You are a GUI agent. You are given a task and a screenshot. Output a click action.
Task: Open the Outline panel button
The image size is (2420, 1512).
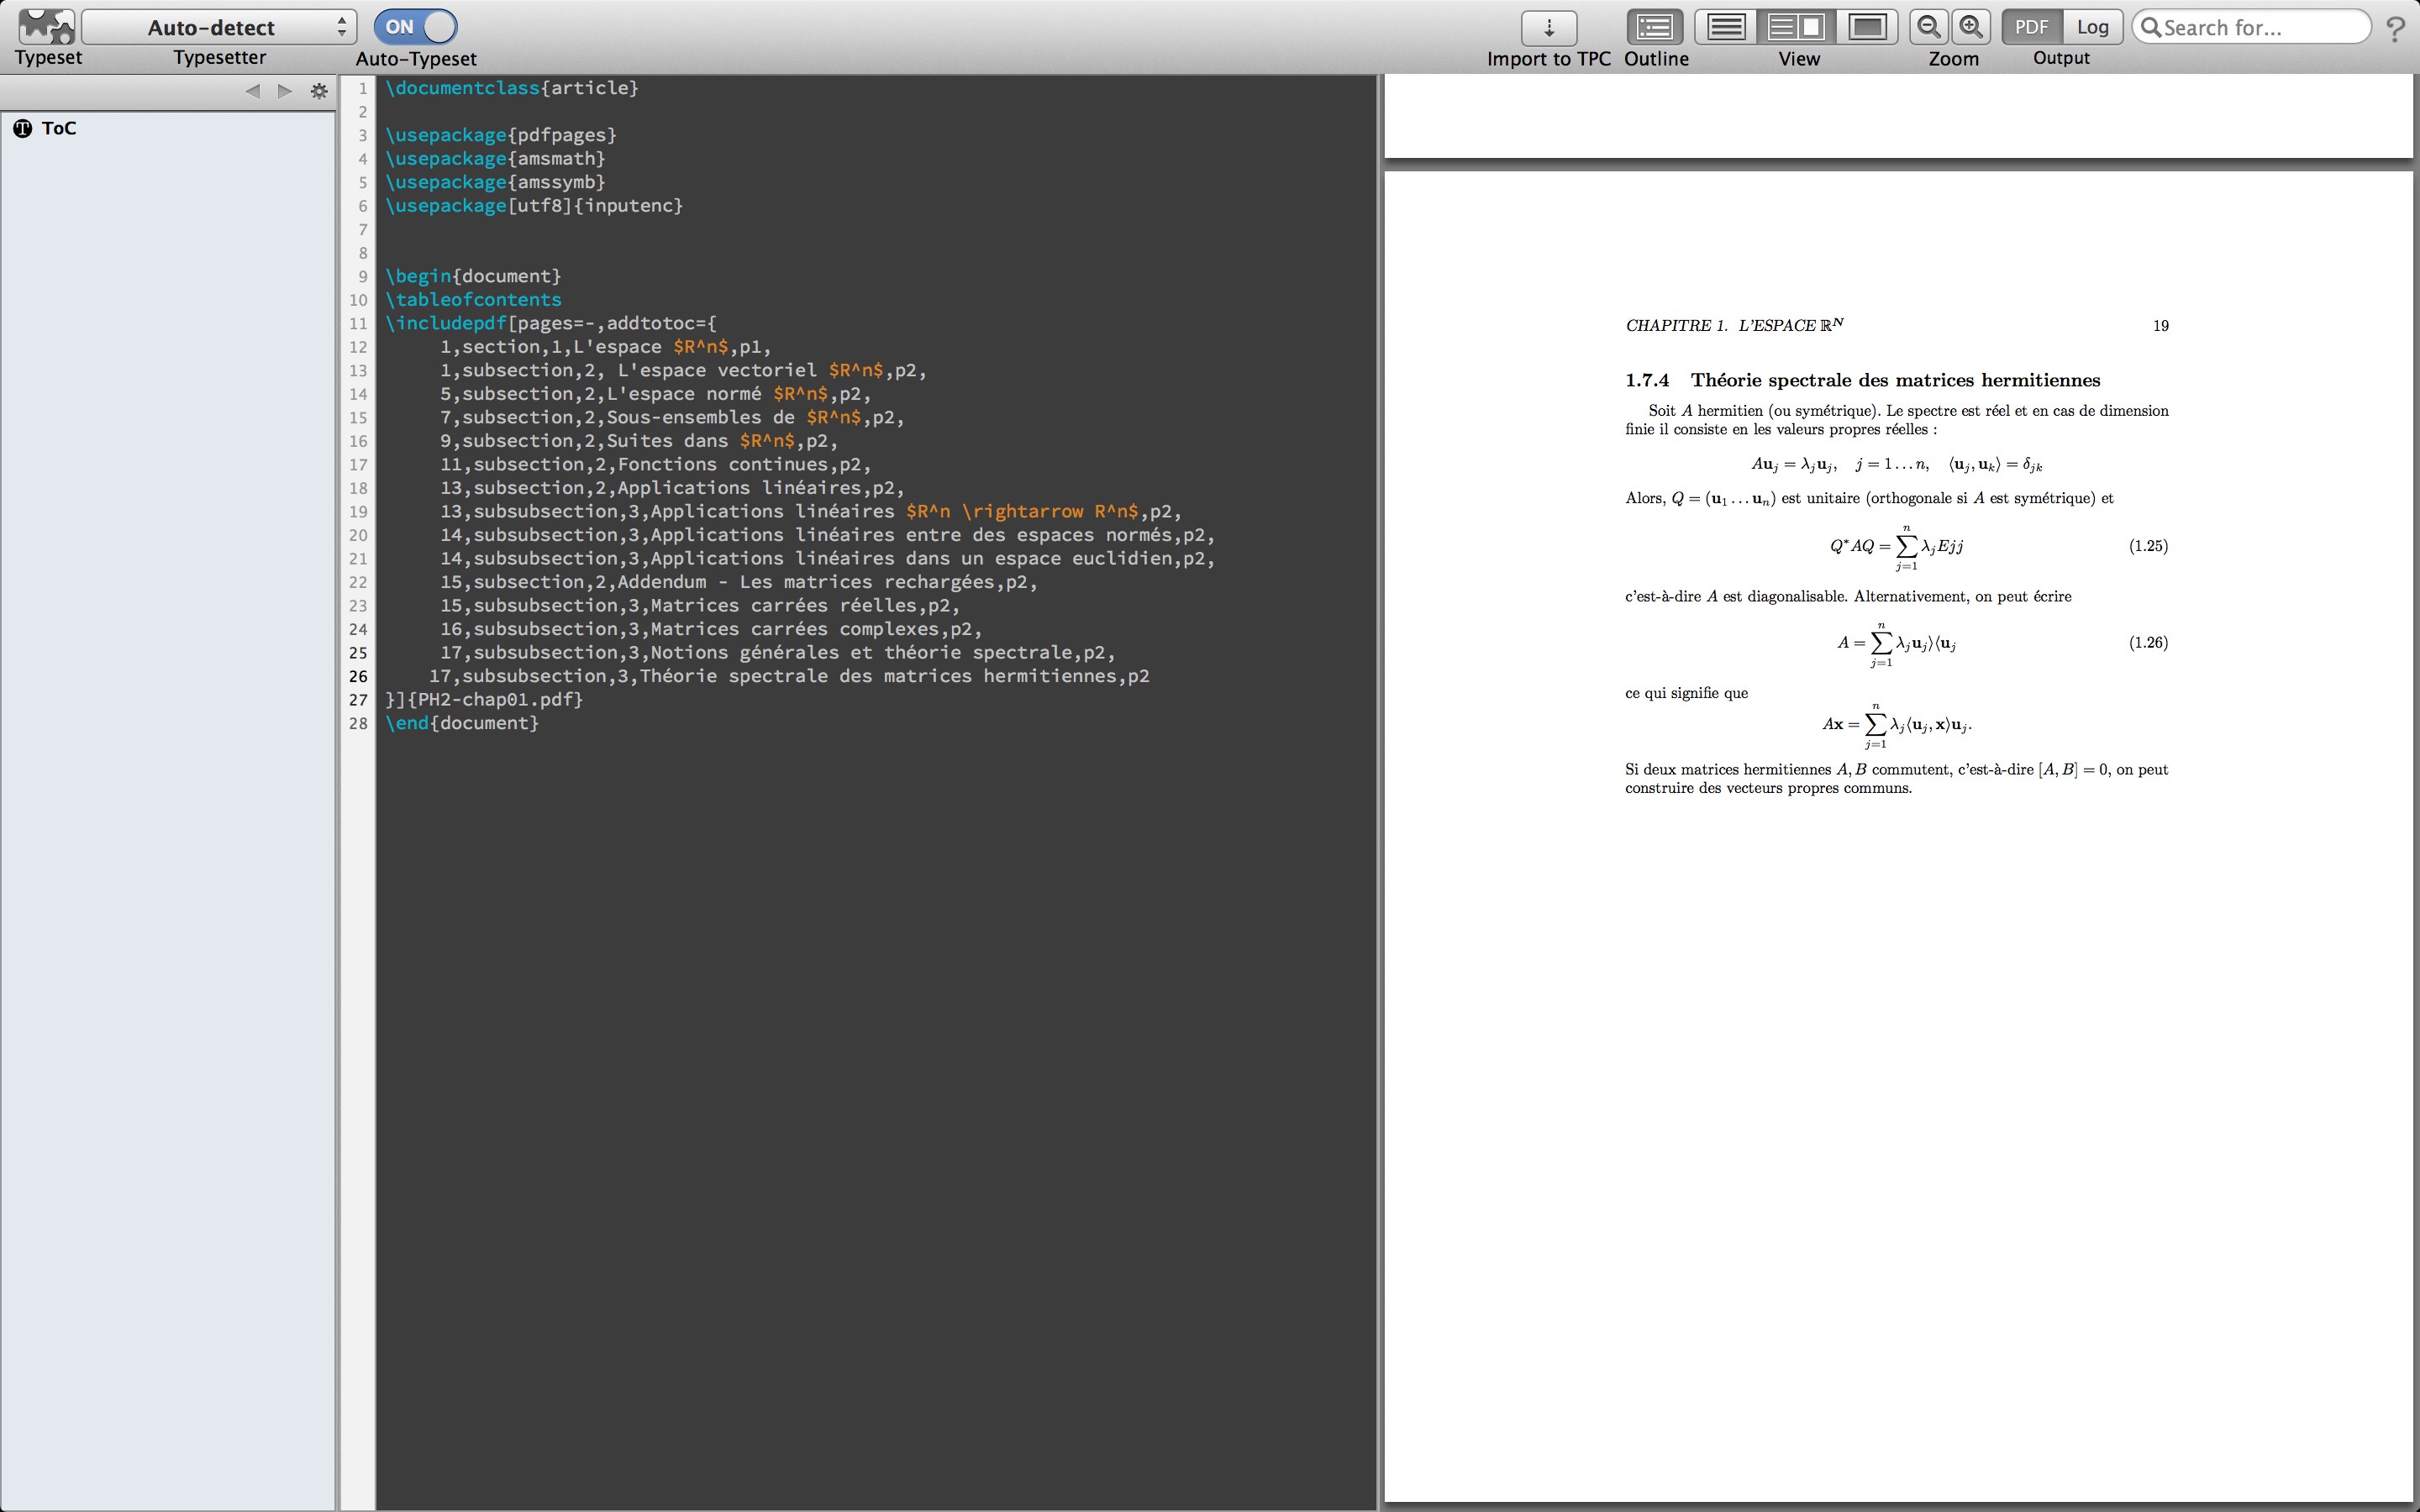1655,27
